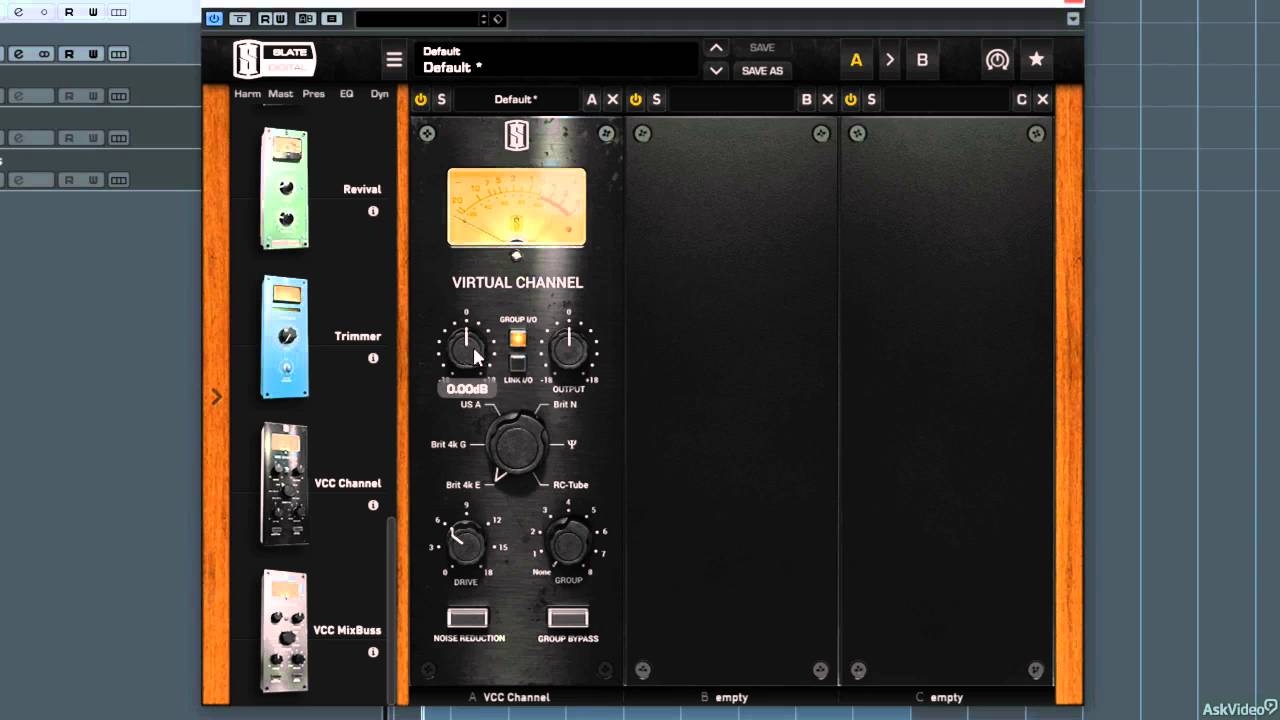Click the SAVE AS button
This screenshot has height=720, width=1280.
pyautogui.click(x=762, y=71)
